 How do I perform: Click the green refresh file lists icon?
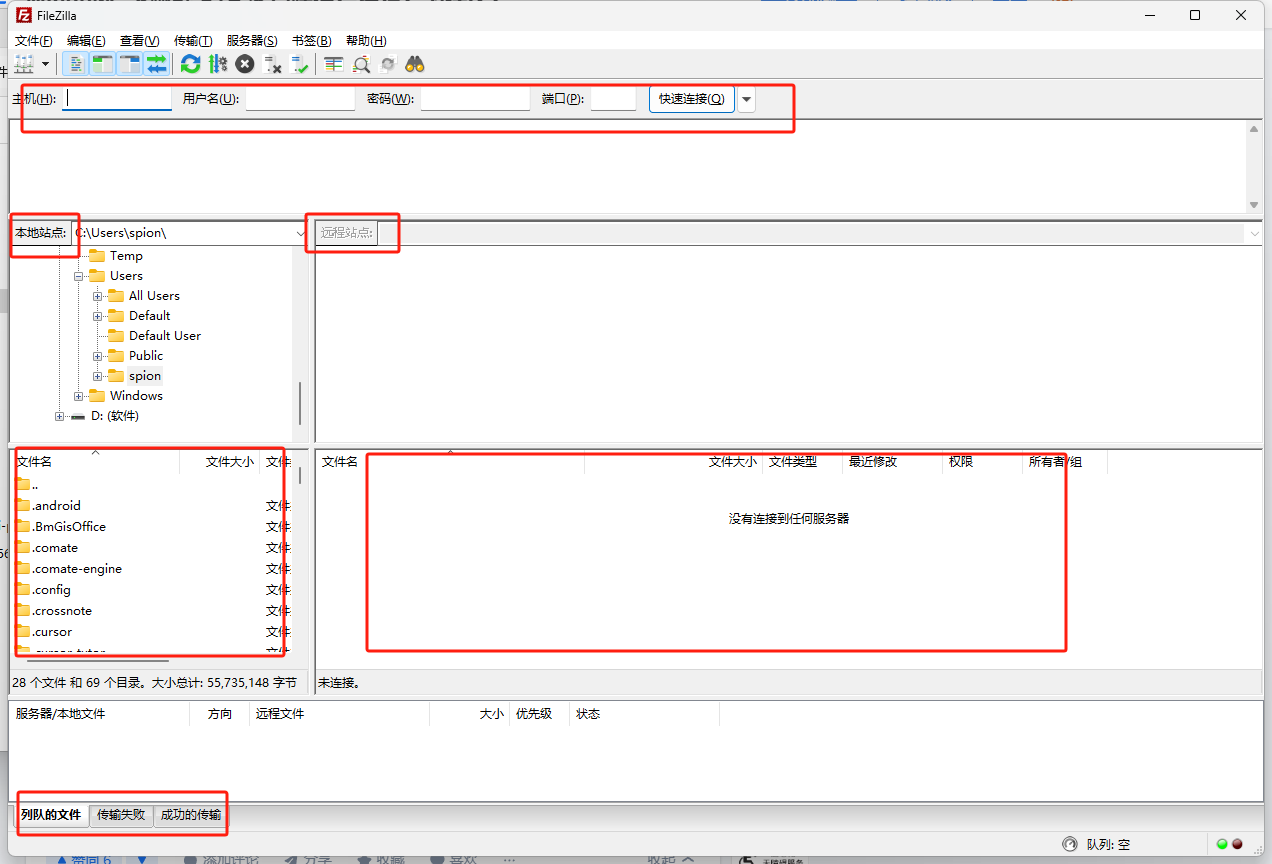[190, 64]
